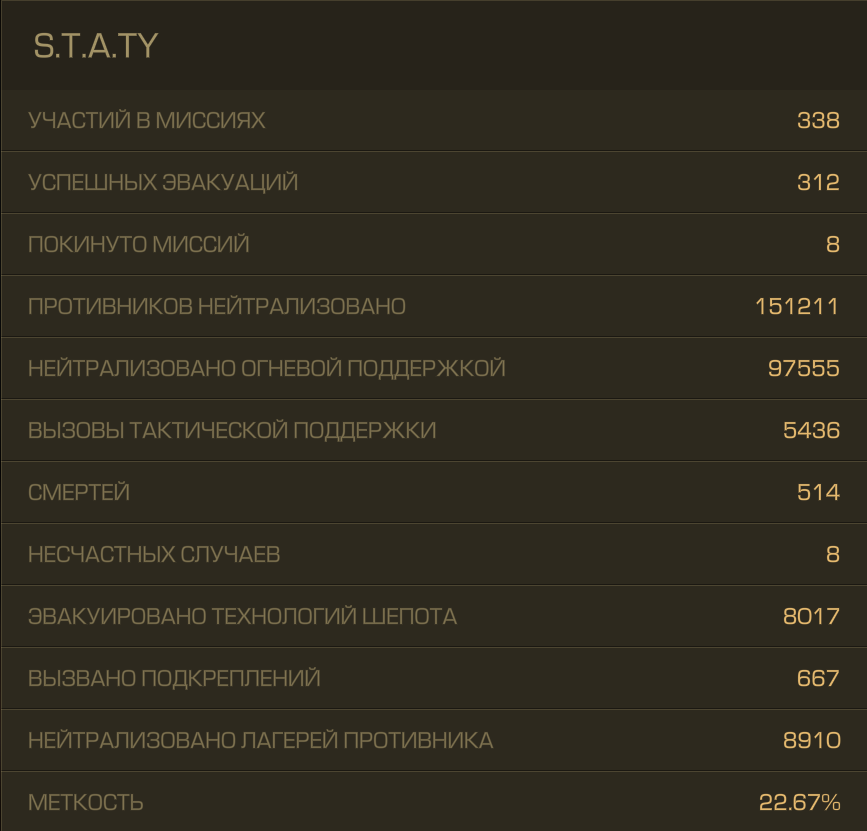The image size is (867, 831).
Task: Click the СМЕРТЕЙ stat label
Action: pos(79,492)
